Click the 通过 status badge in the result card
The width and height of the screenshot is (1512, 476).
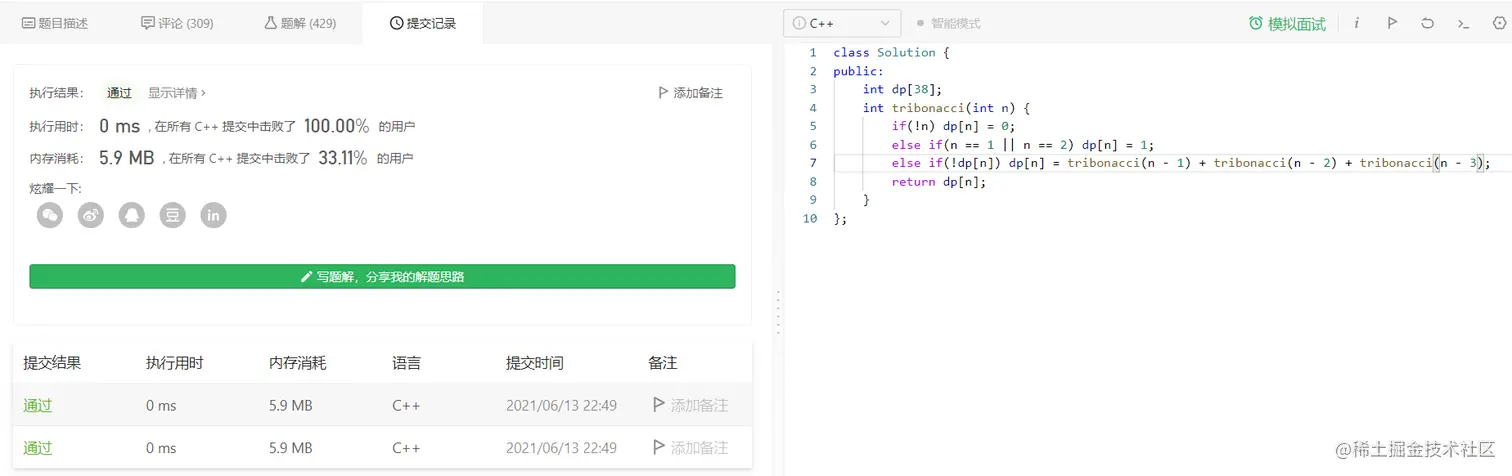coord(119,93)
